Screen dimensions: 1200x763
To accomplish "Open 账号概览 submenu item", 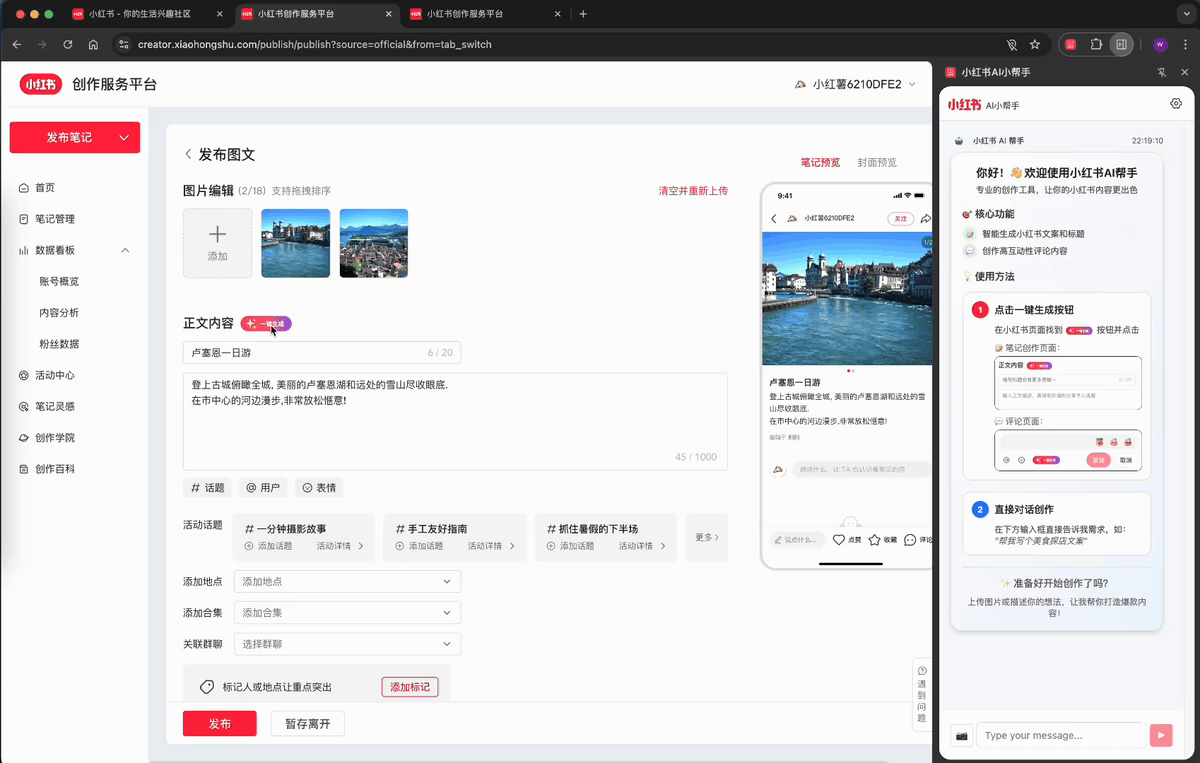I will tap(59, 281).
